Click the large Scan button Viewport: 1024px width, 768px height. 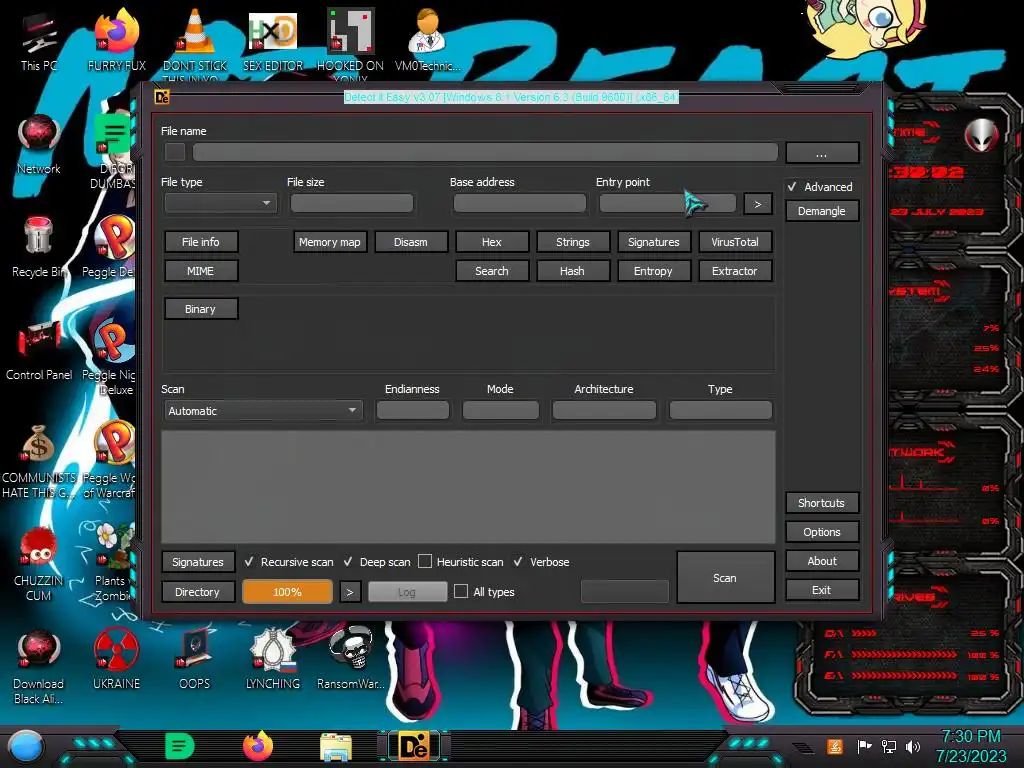(x=726, y=577)
